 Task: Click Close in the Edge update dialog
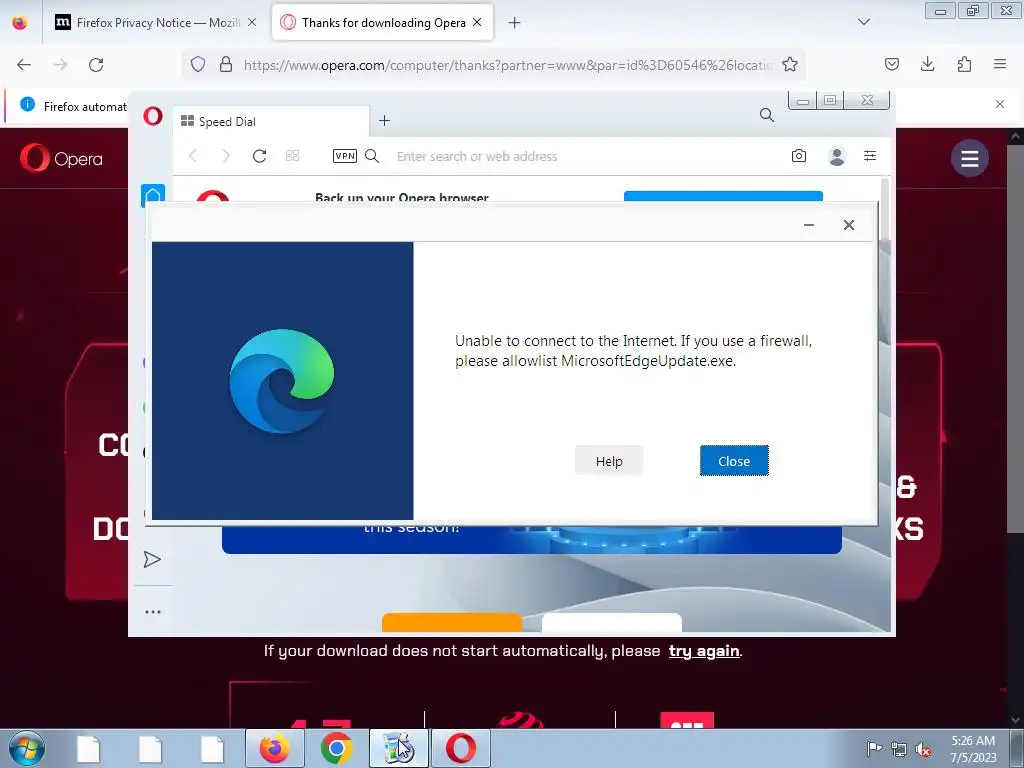[x=734, y=461]
